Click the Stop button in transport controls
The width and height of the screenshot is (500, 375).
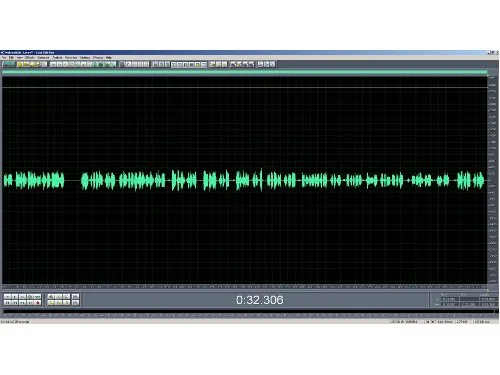coord(7,297)
